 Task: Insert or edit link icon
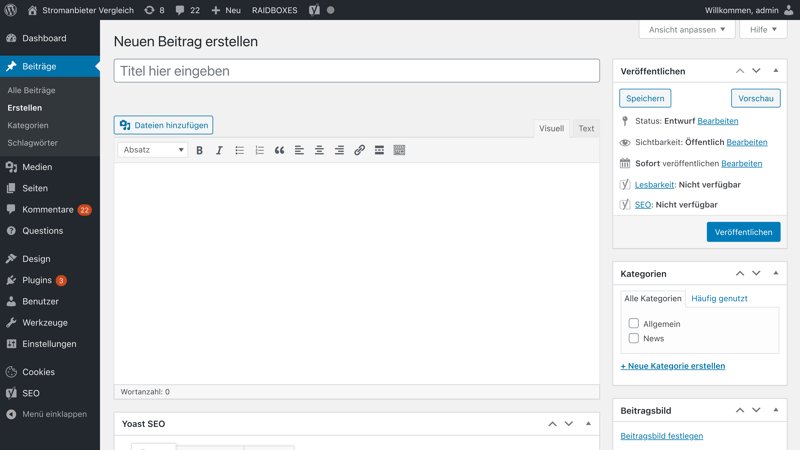click(x=359, y=150)
